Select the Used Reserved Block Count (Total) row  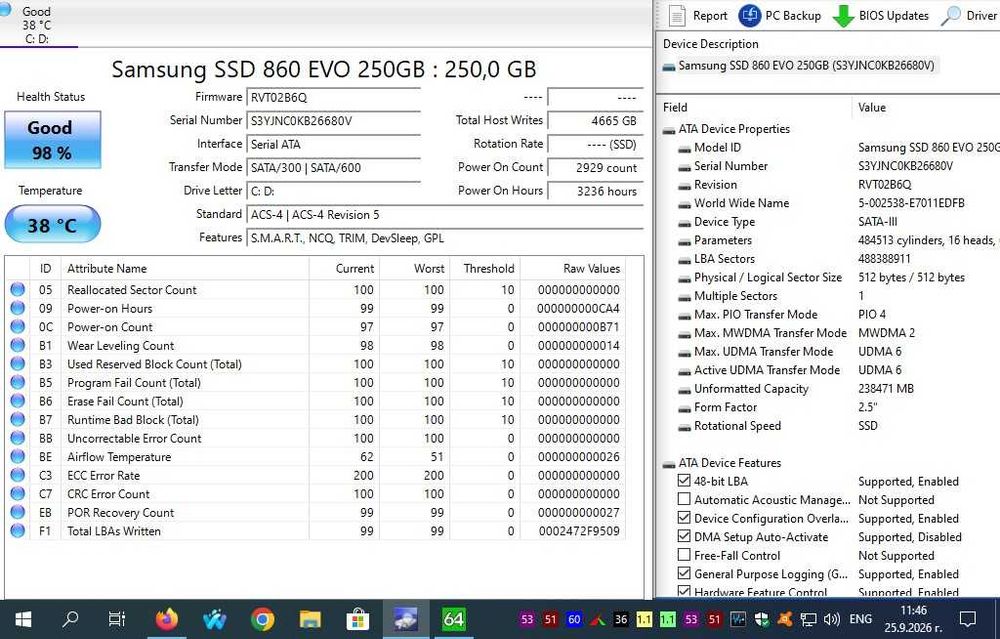(316, 364)
